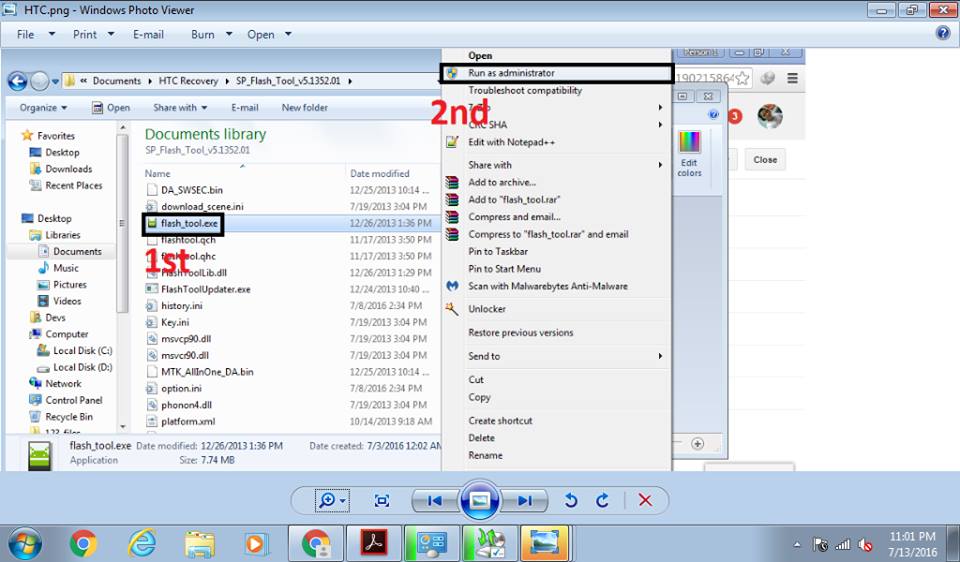The image size is (960, 562).
Task: Click the user avatar picture
Action: [x=770, y=116]
